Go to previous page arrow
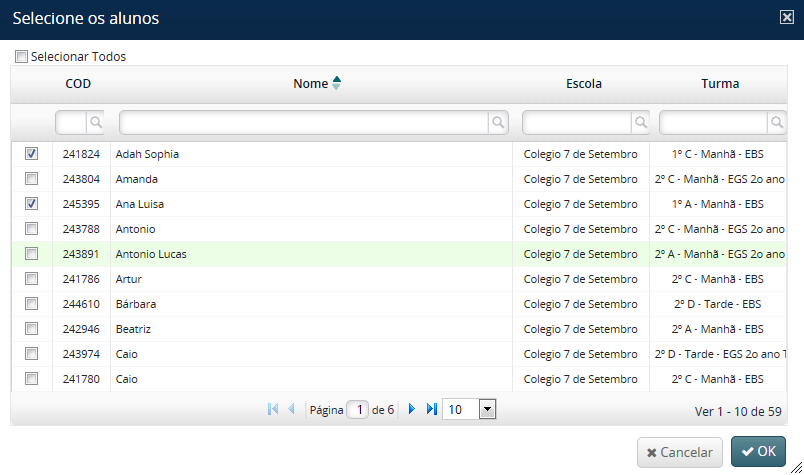The height and width of the screenshot is (475, 804). point(291,409)
